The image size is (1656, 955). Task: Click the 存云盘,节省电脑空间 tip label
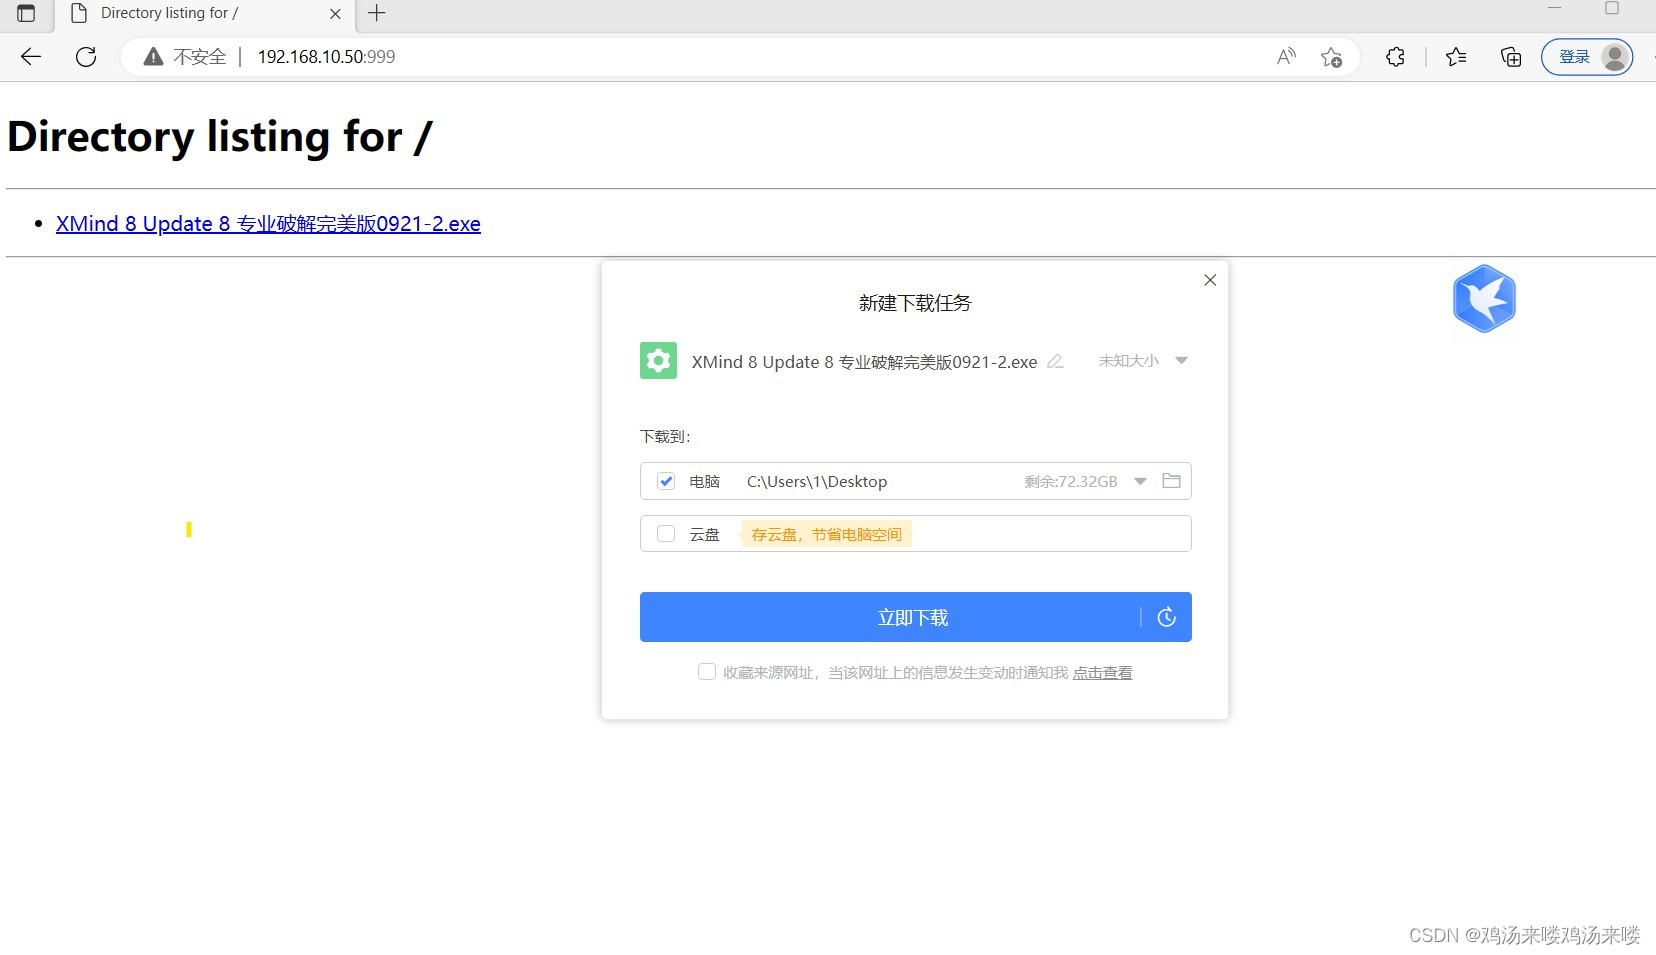(x=826, y=534)
